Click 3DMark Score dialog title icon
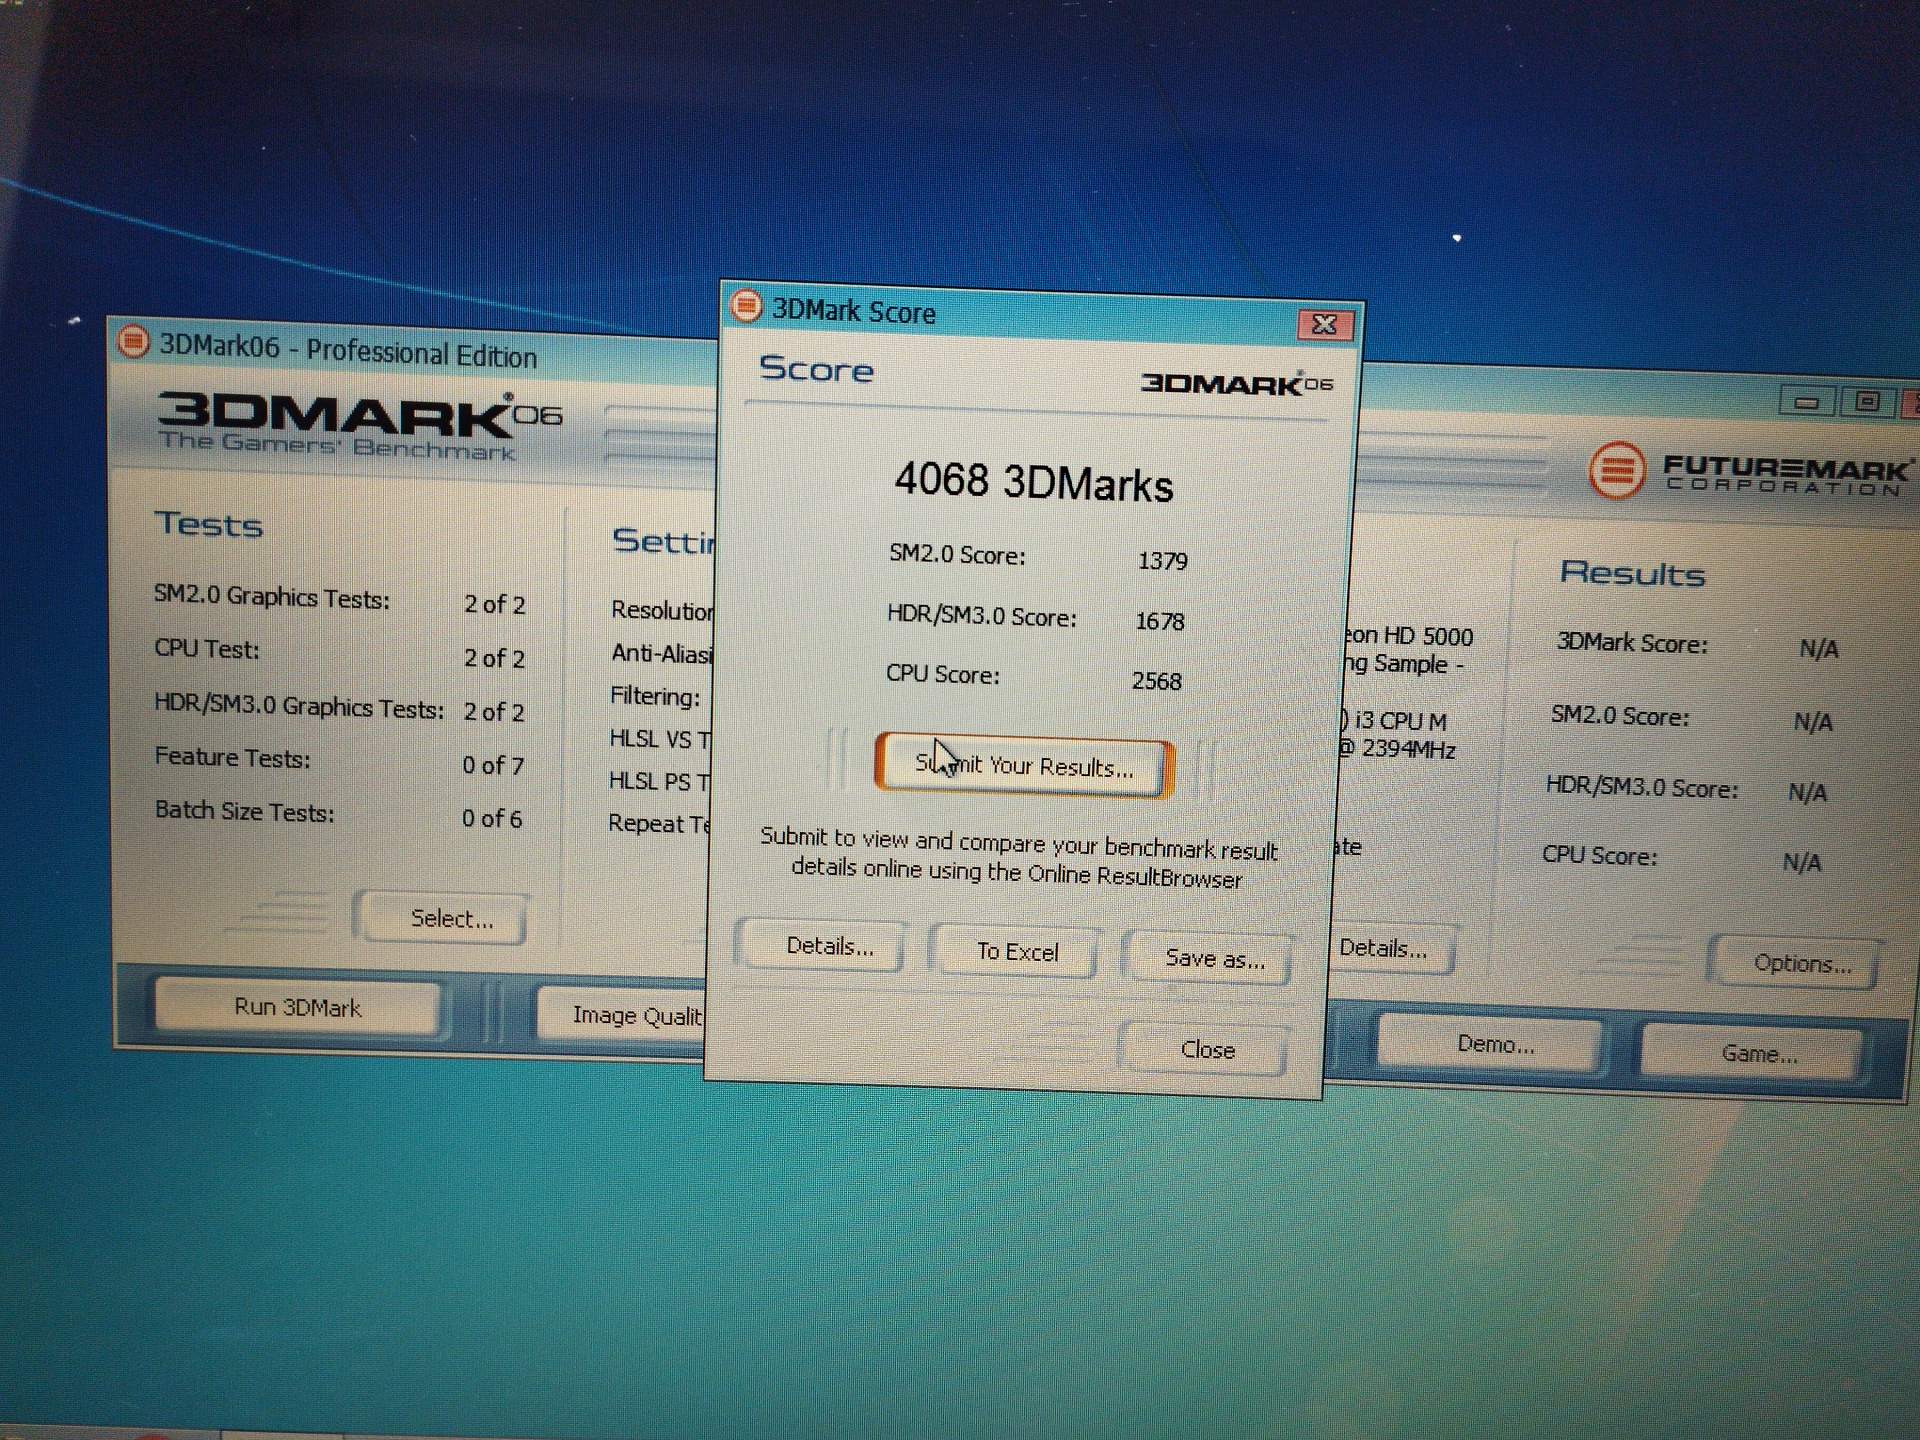This screenshot has width=1920, height=1440. pos(745,306)
